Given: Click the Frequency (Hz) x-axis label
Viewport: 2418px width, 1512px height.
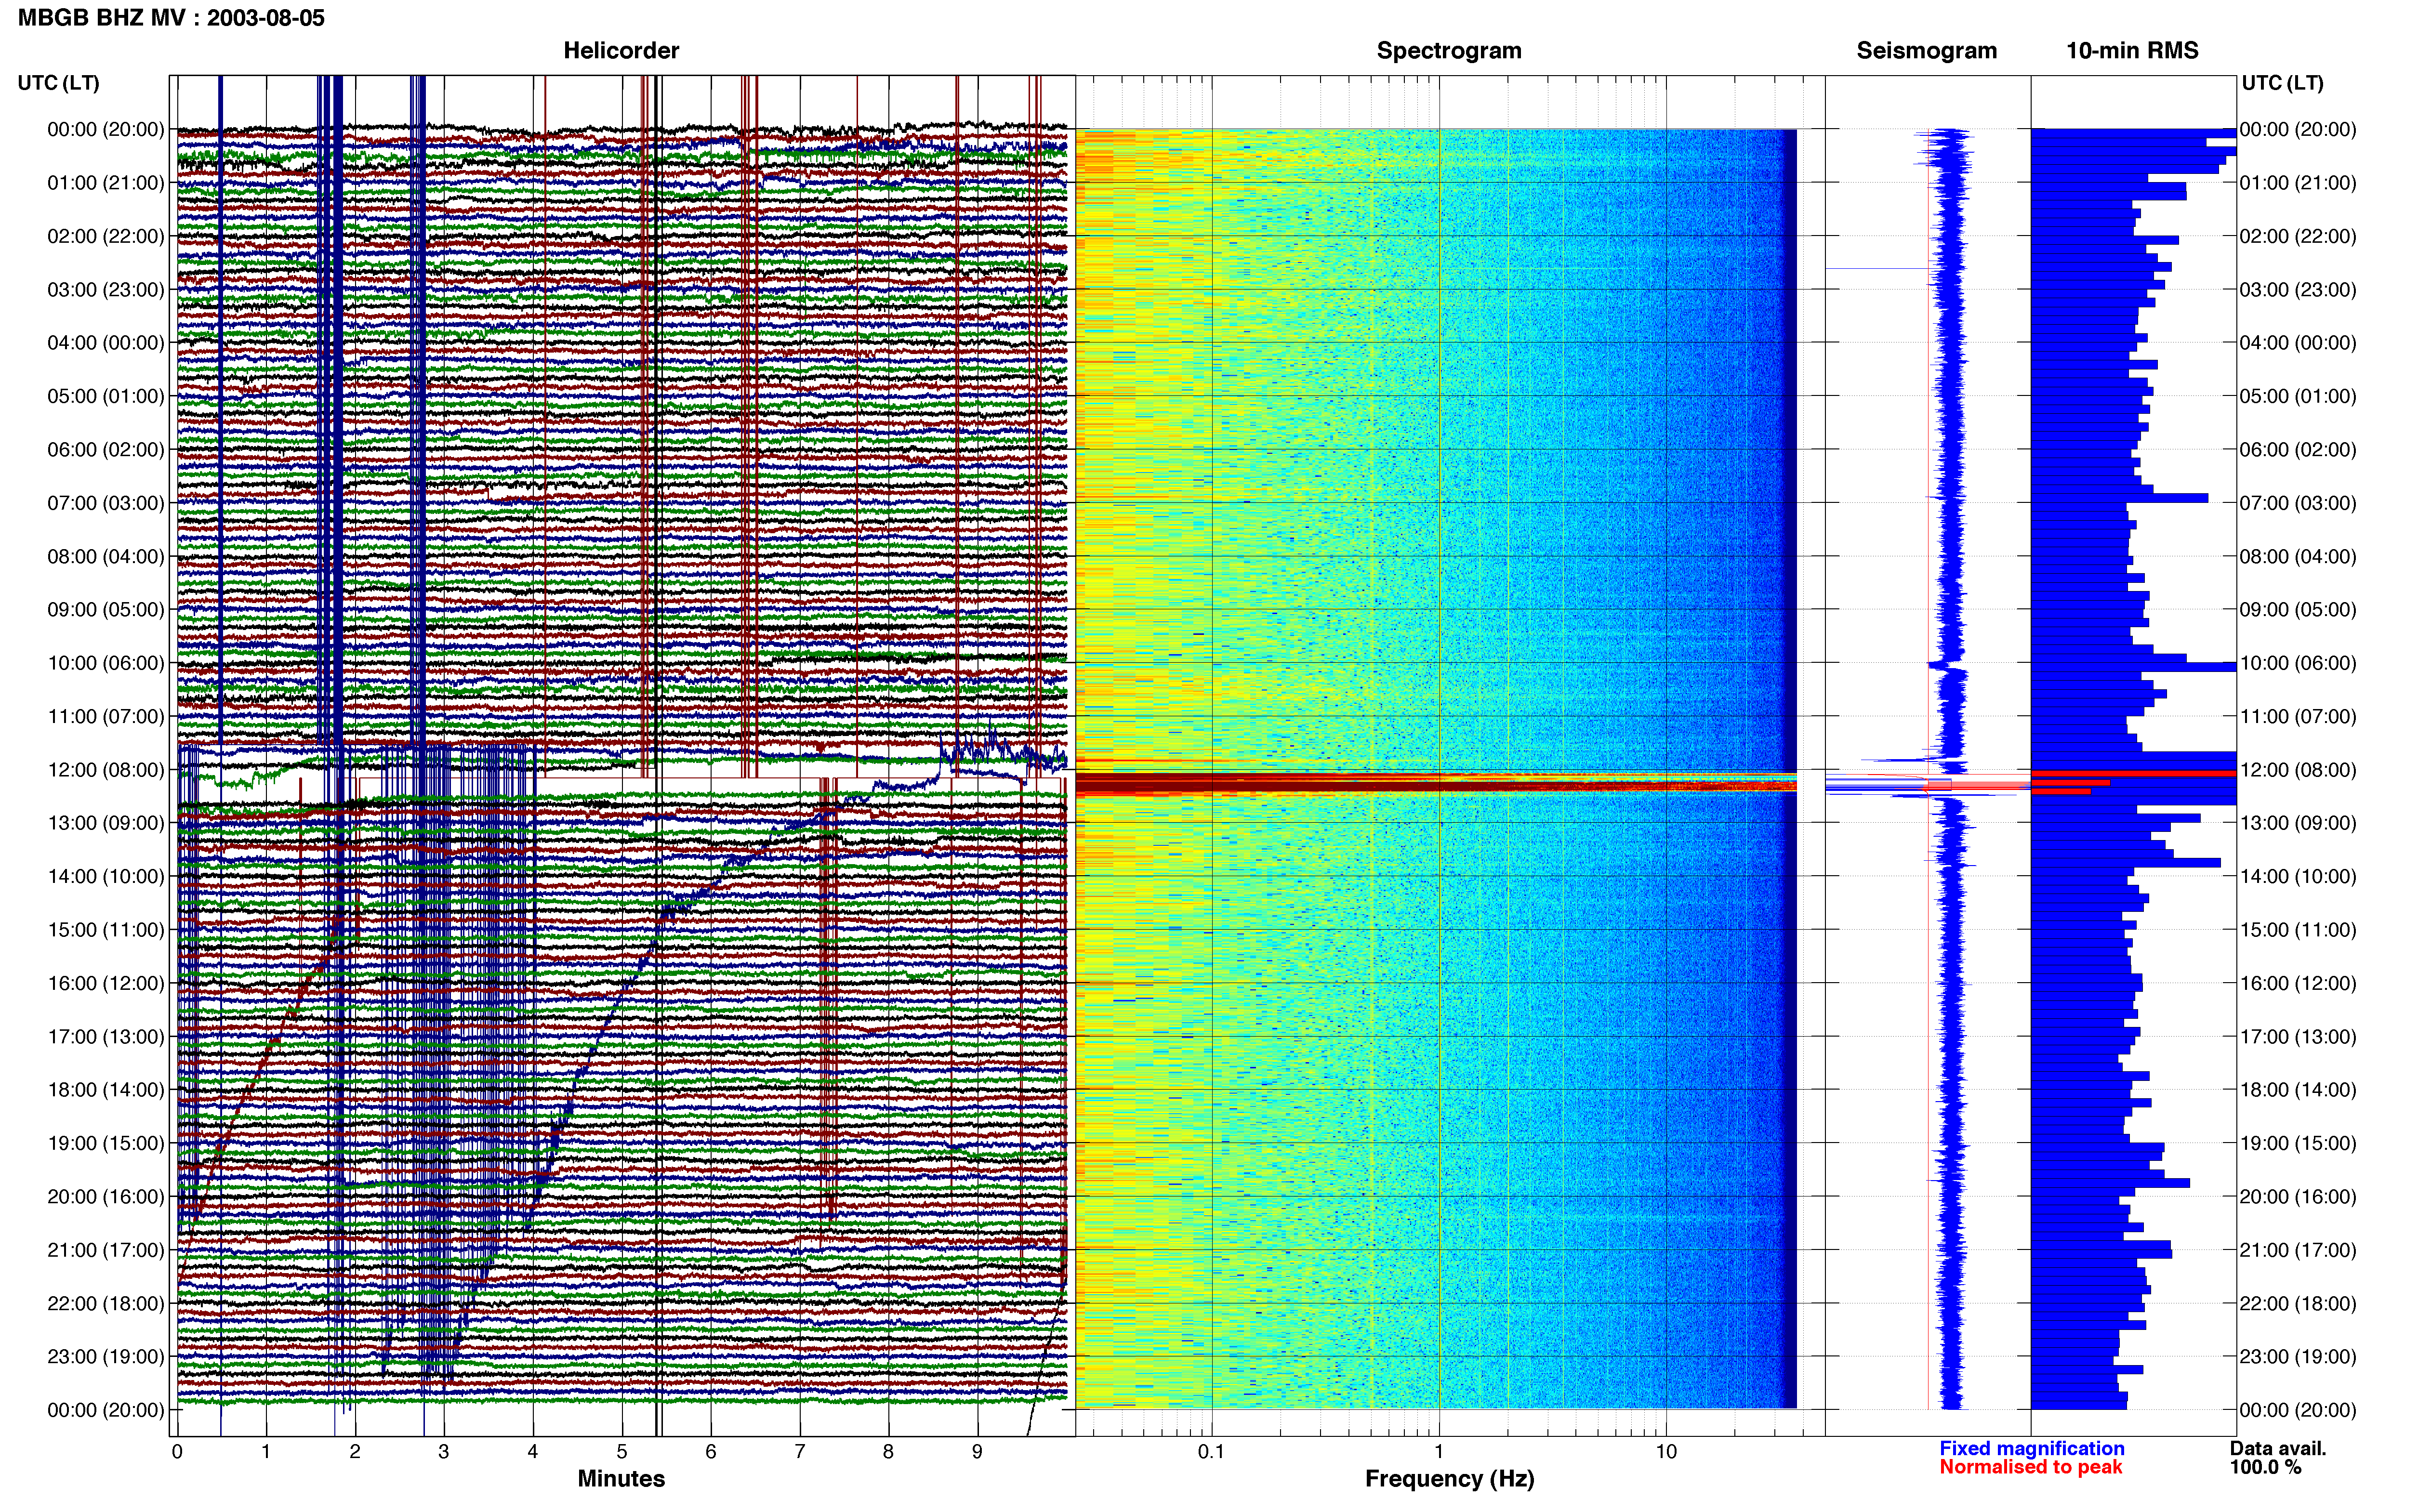Looking at the screenshot, I should point(1449,1479).
